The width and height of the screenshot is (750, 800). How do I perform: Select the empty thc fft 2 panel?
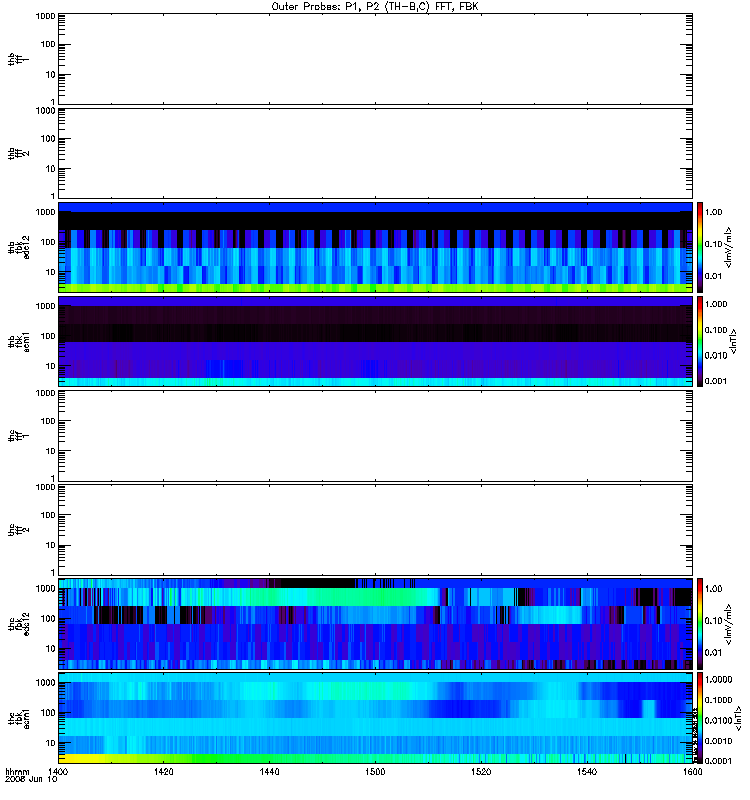point(375,530)
